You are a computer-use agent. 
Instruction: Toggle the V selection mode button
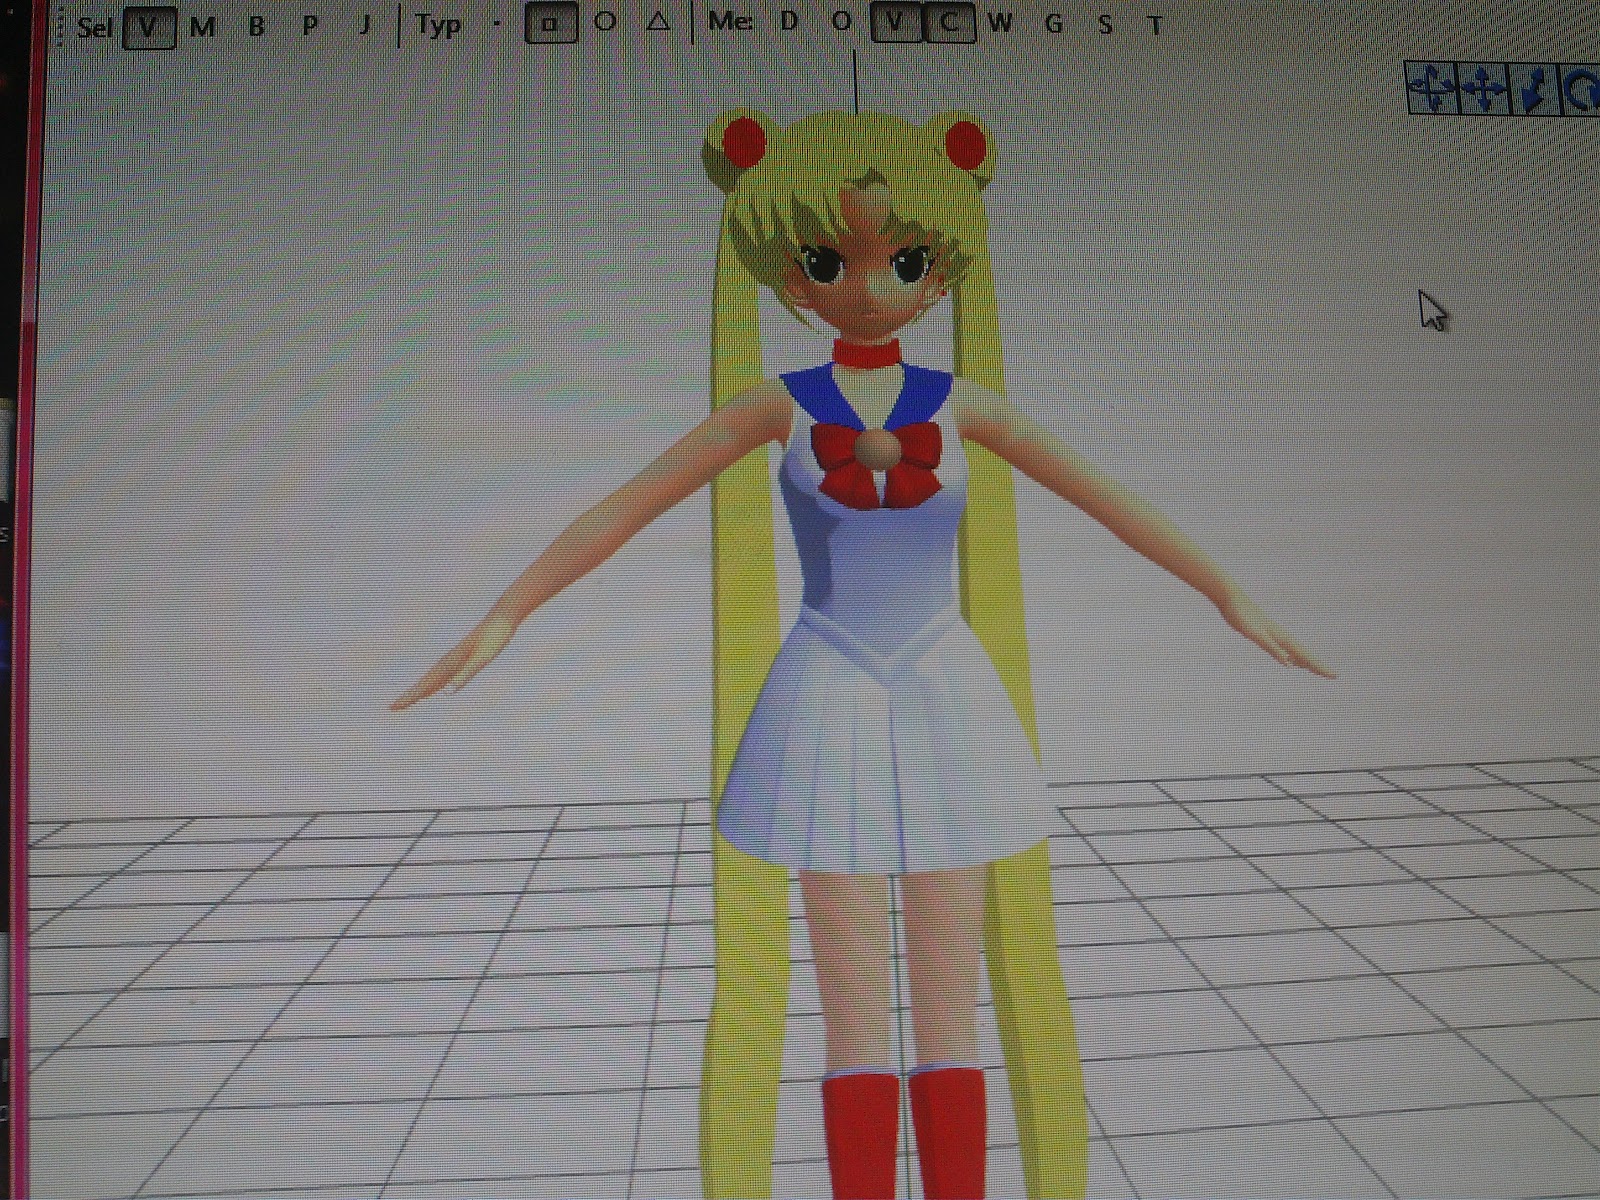click(147, 25)
